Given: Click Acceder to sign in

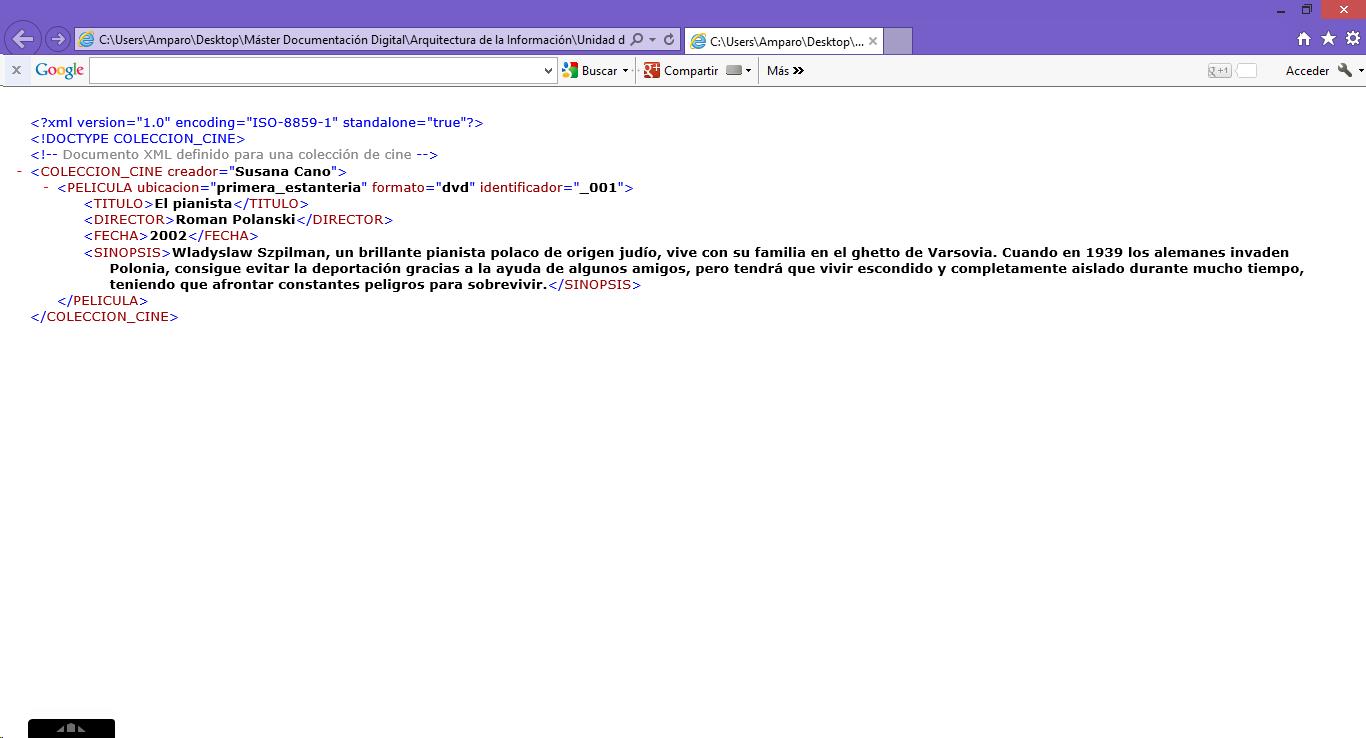Looking at the screenshot, I should [1307, 70].
